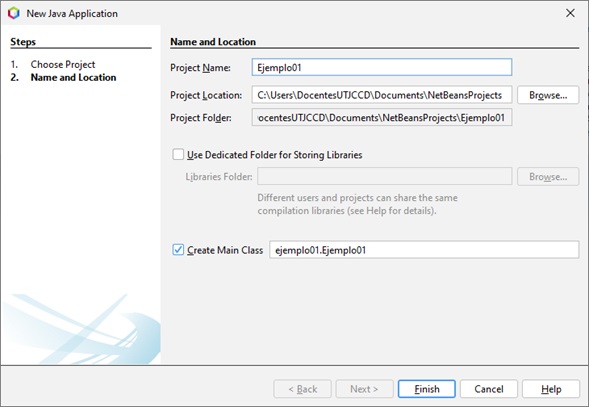Click the Next > button
The width and height of the screenshot is (589, 407).
[x=364, y=389]
